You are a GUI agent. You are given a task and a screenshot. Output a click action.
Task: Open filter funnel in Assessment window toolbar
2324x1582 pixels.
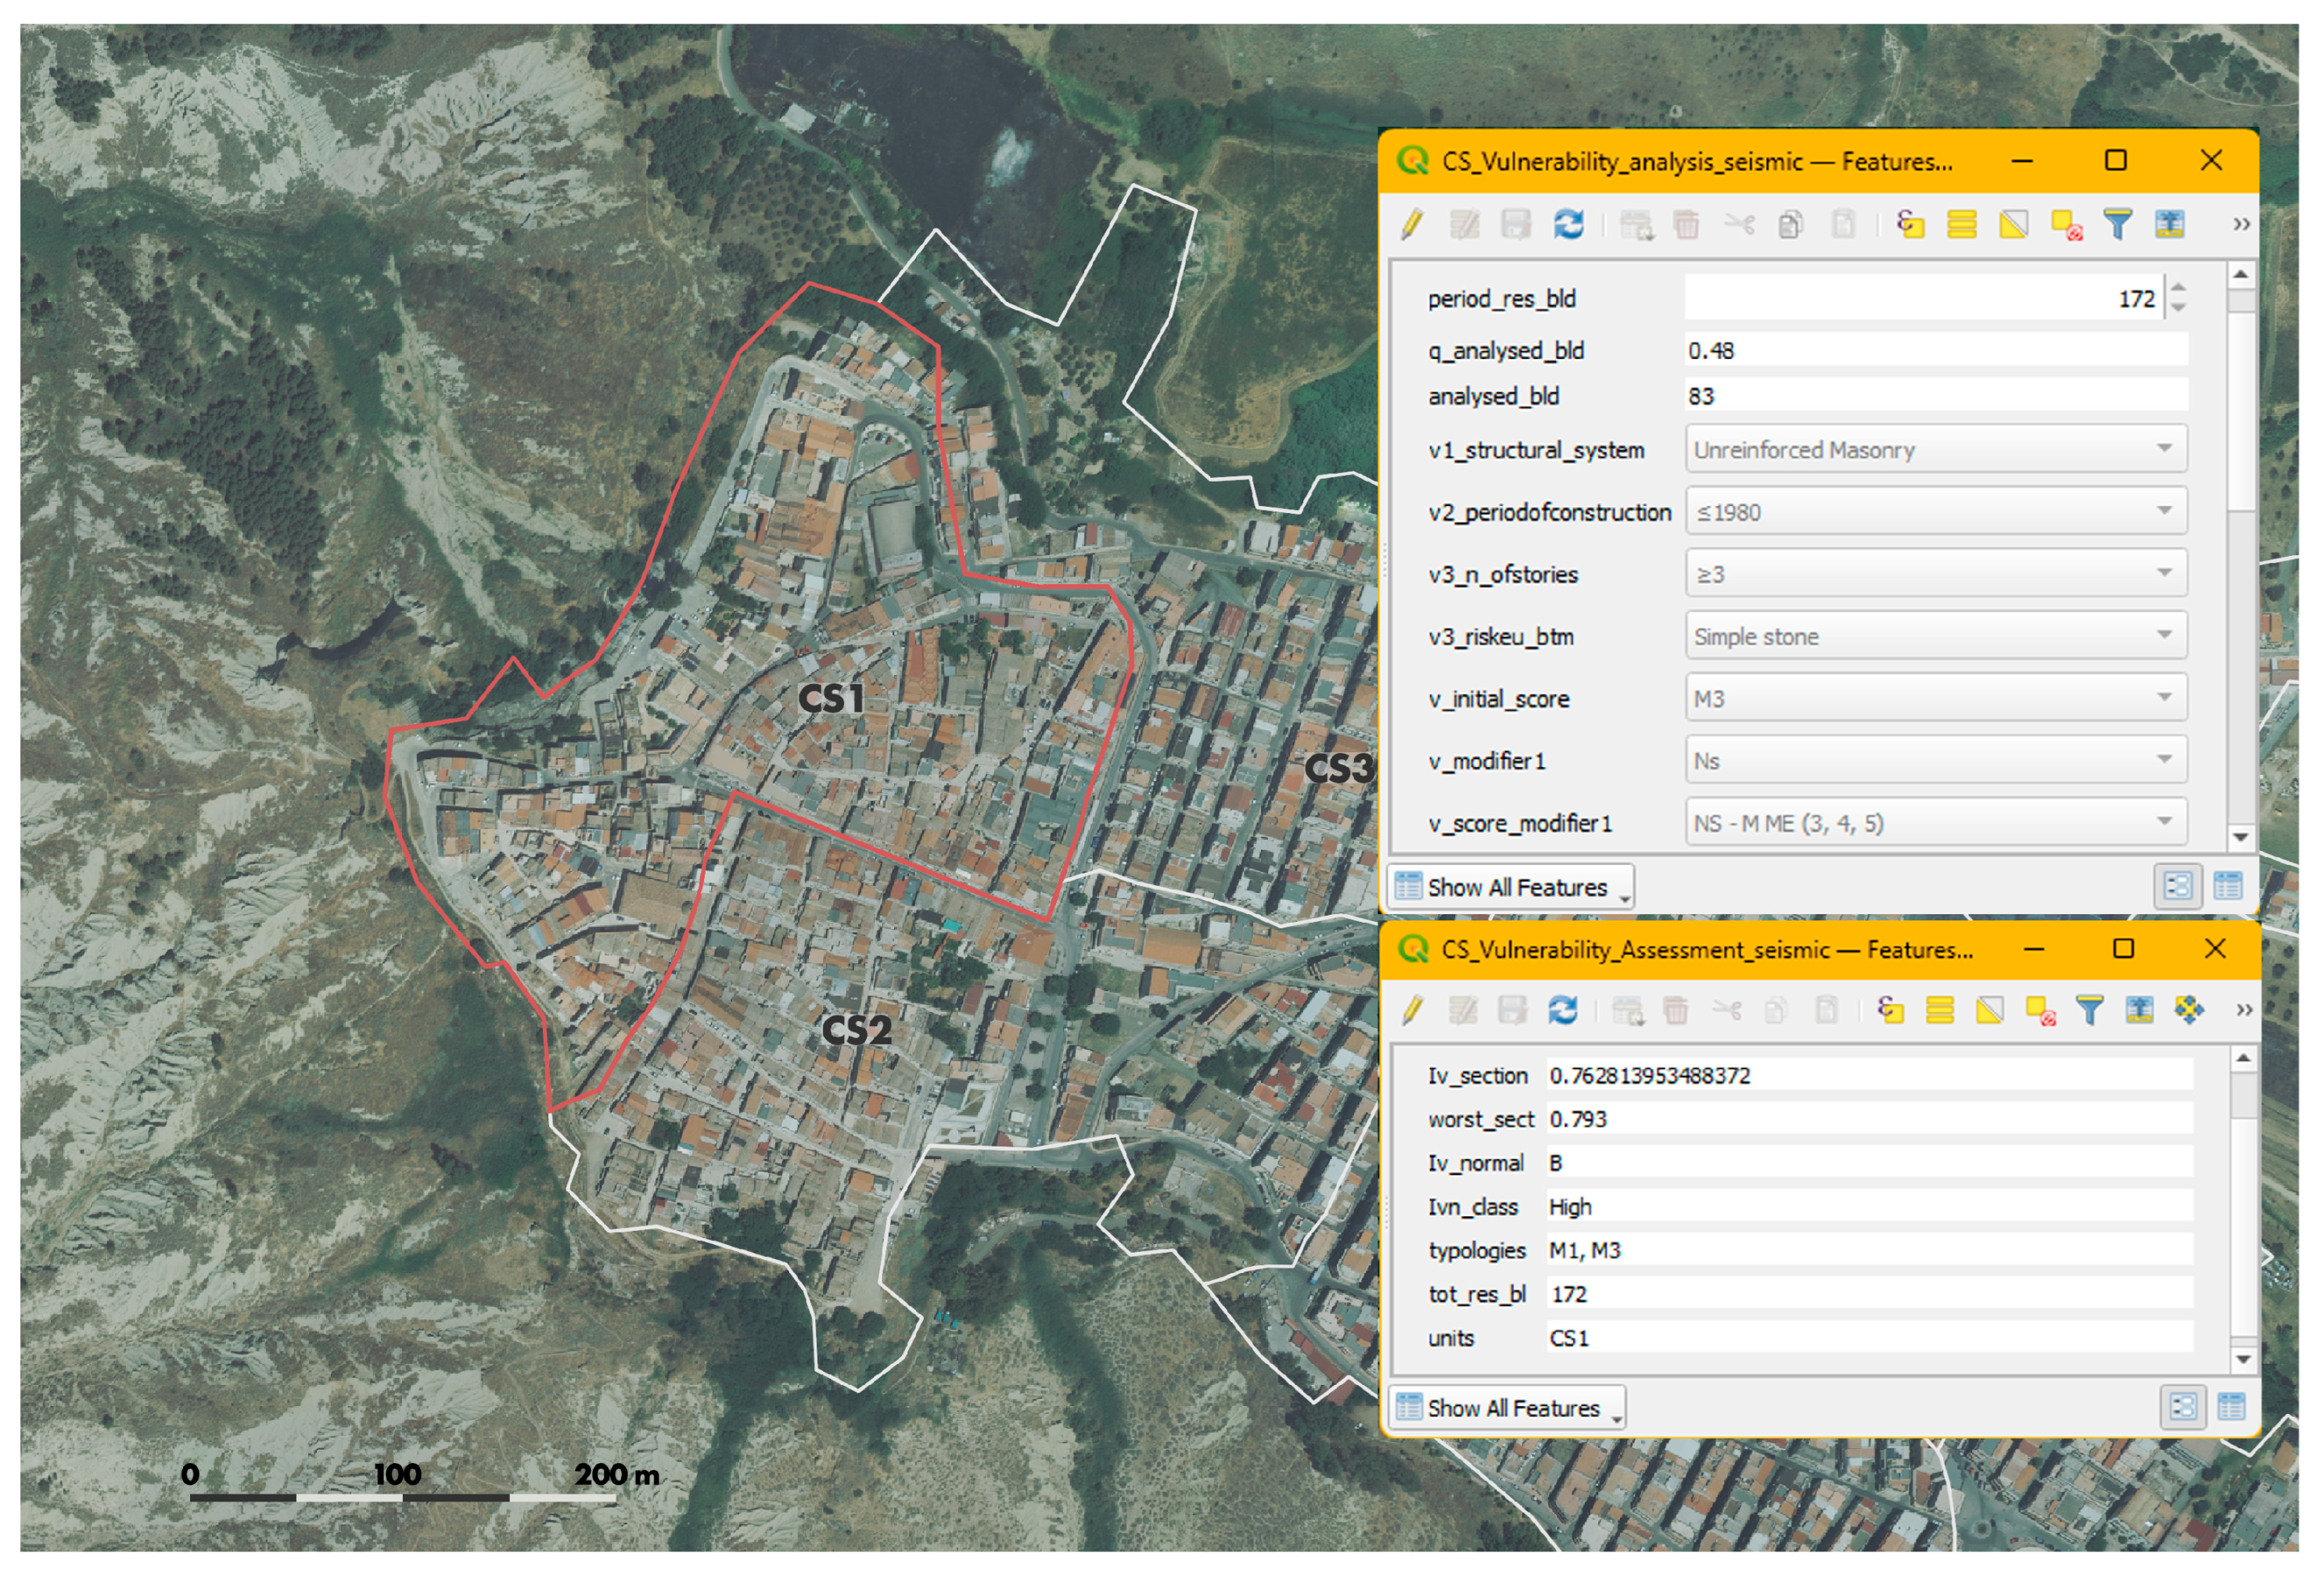2089,1011
